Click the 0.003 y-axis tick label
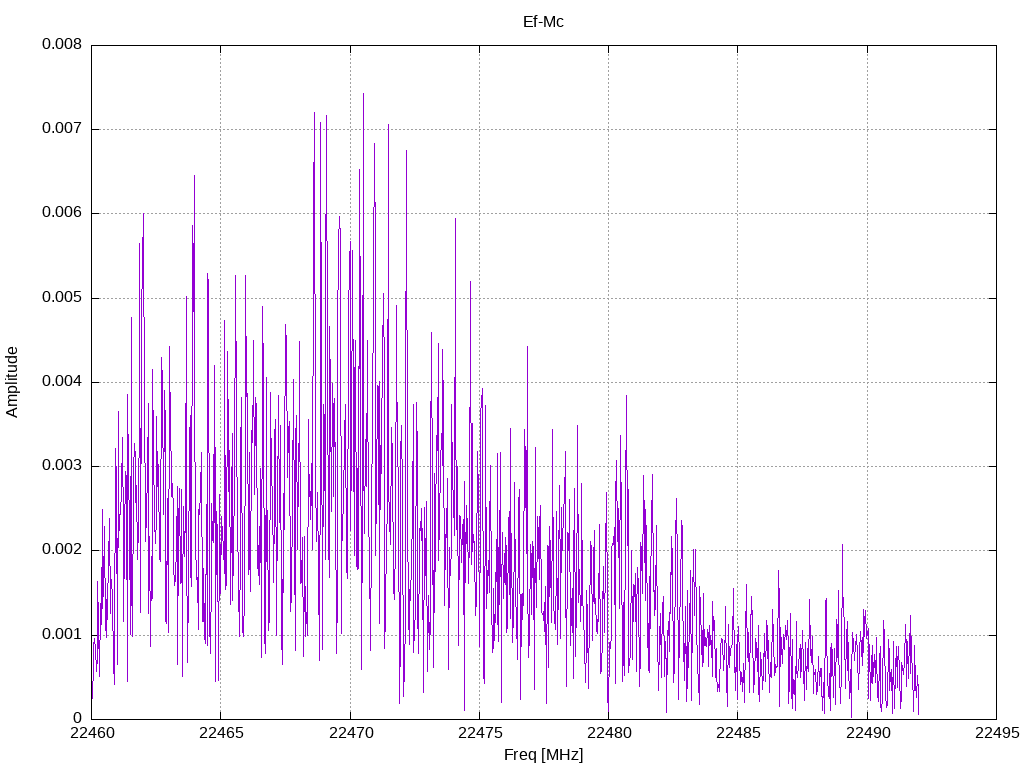This screenshot has height=768, width=1024. pyautogui.click(x=62, y=466)
